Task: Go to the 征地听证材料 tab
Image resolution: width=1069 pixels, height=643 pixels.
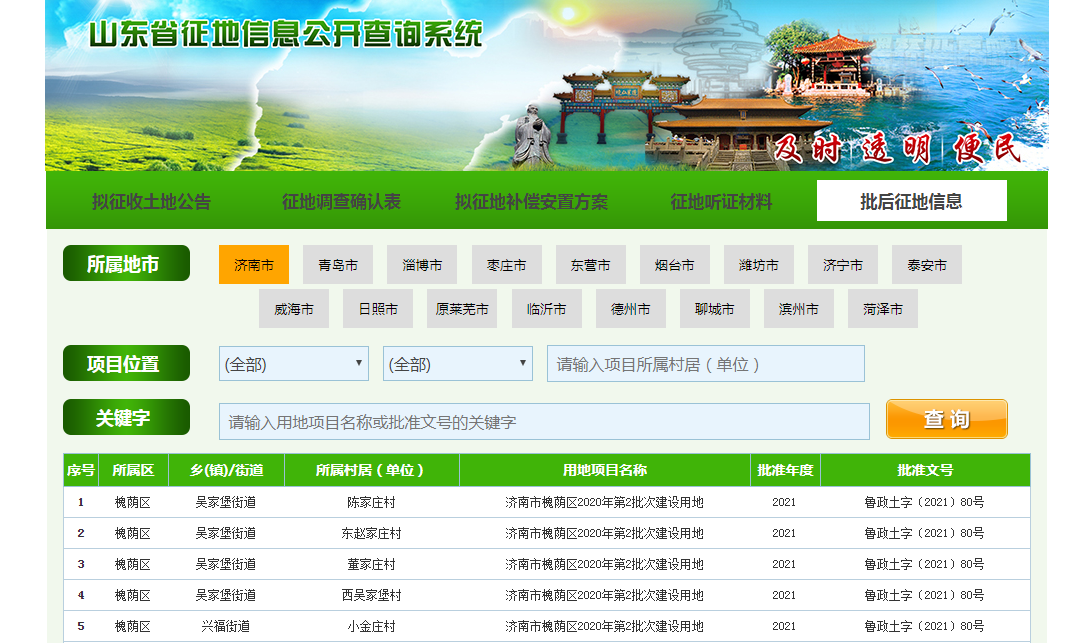Action: click(721, 201)
